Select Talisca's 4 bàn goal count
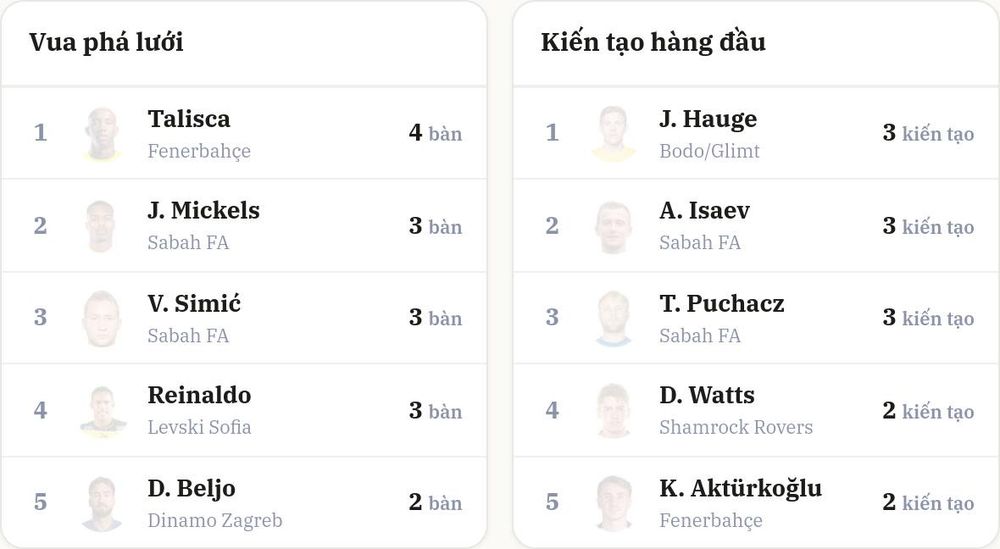Screen dimensions: 1000x549 [436, 133]
